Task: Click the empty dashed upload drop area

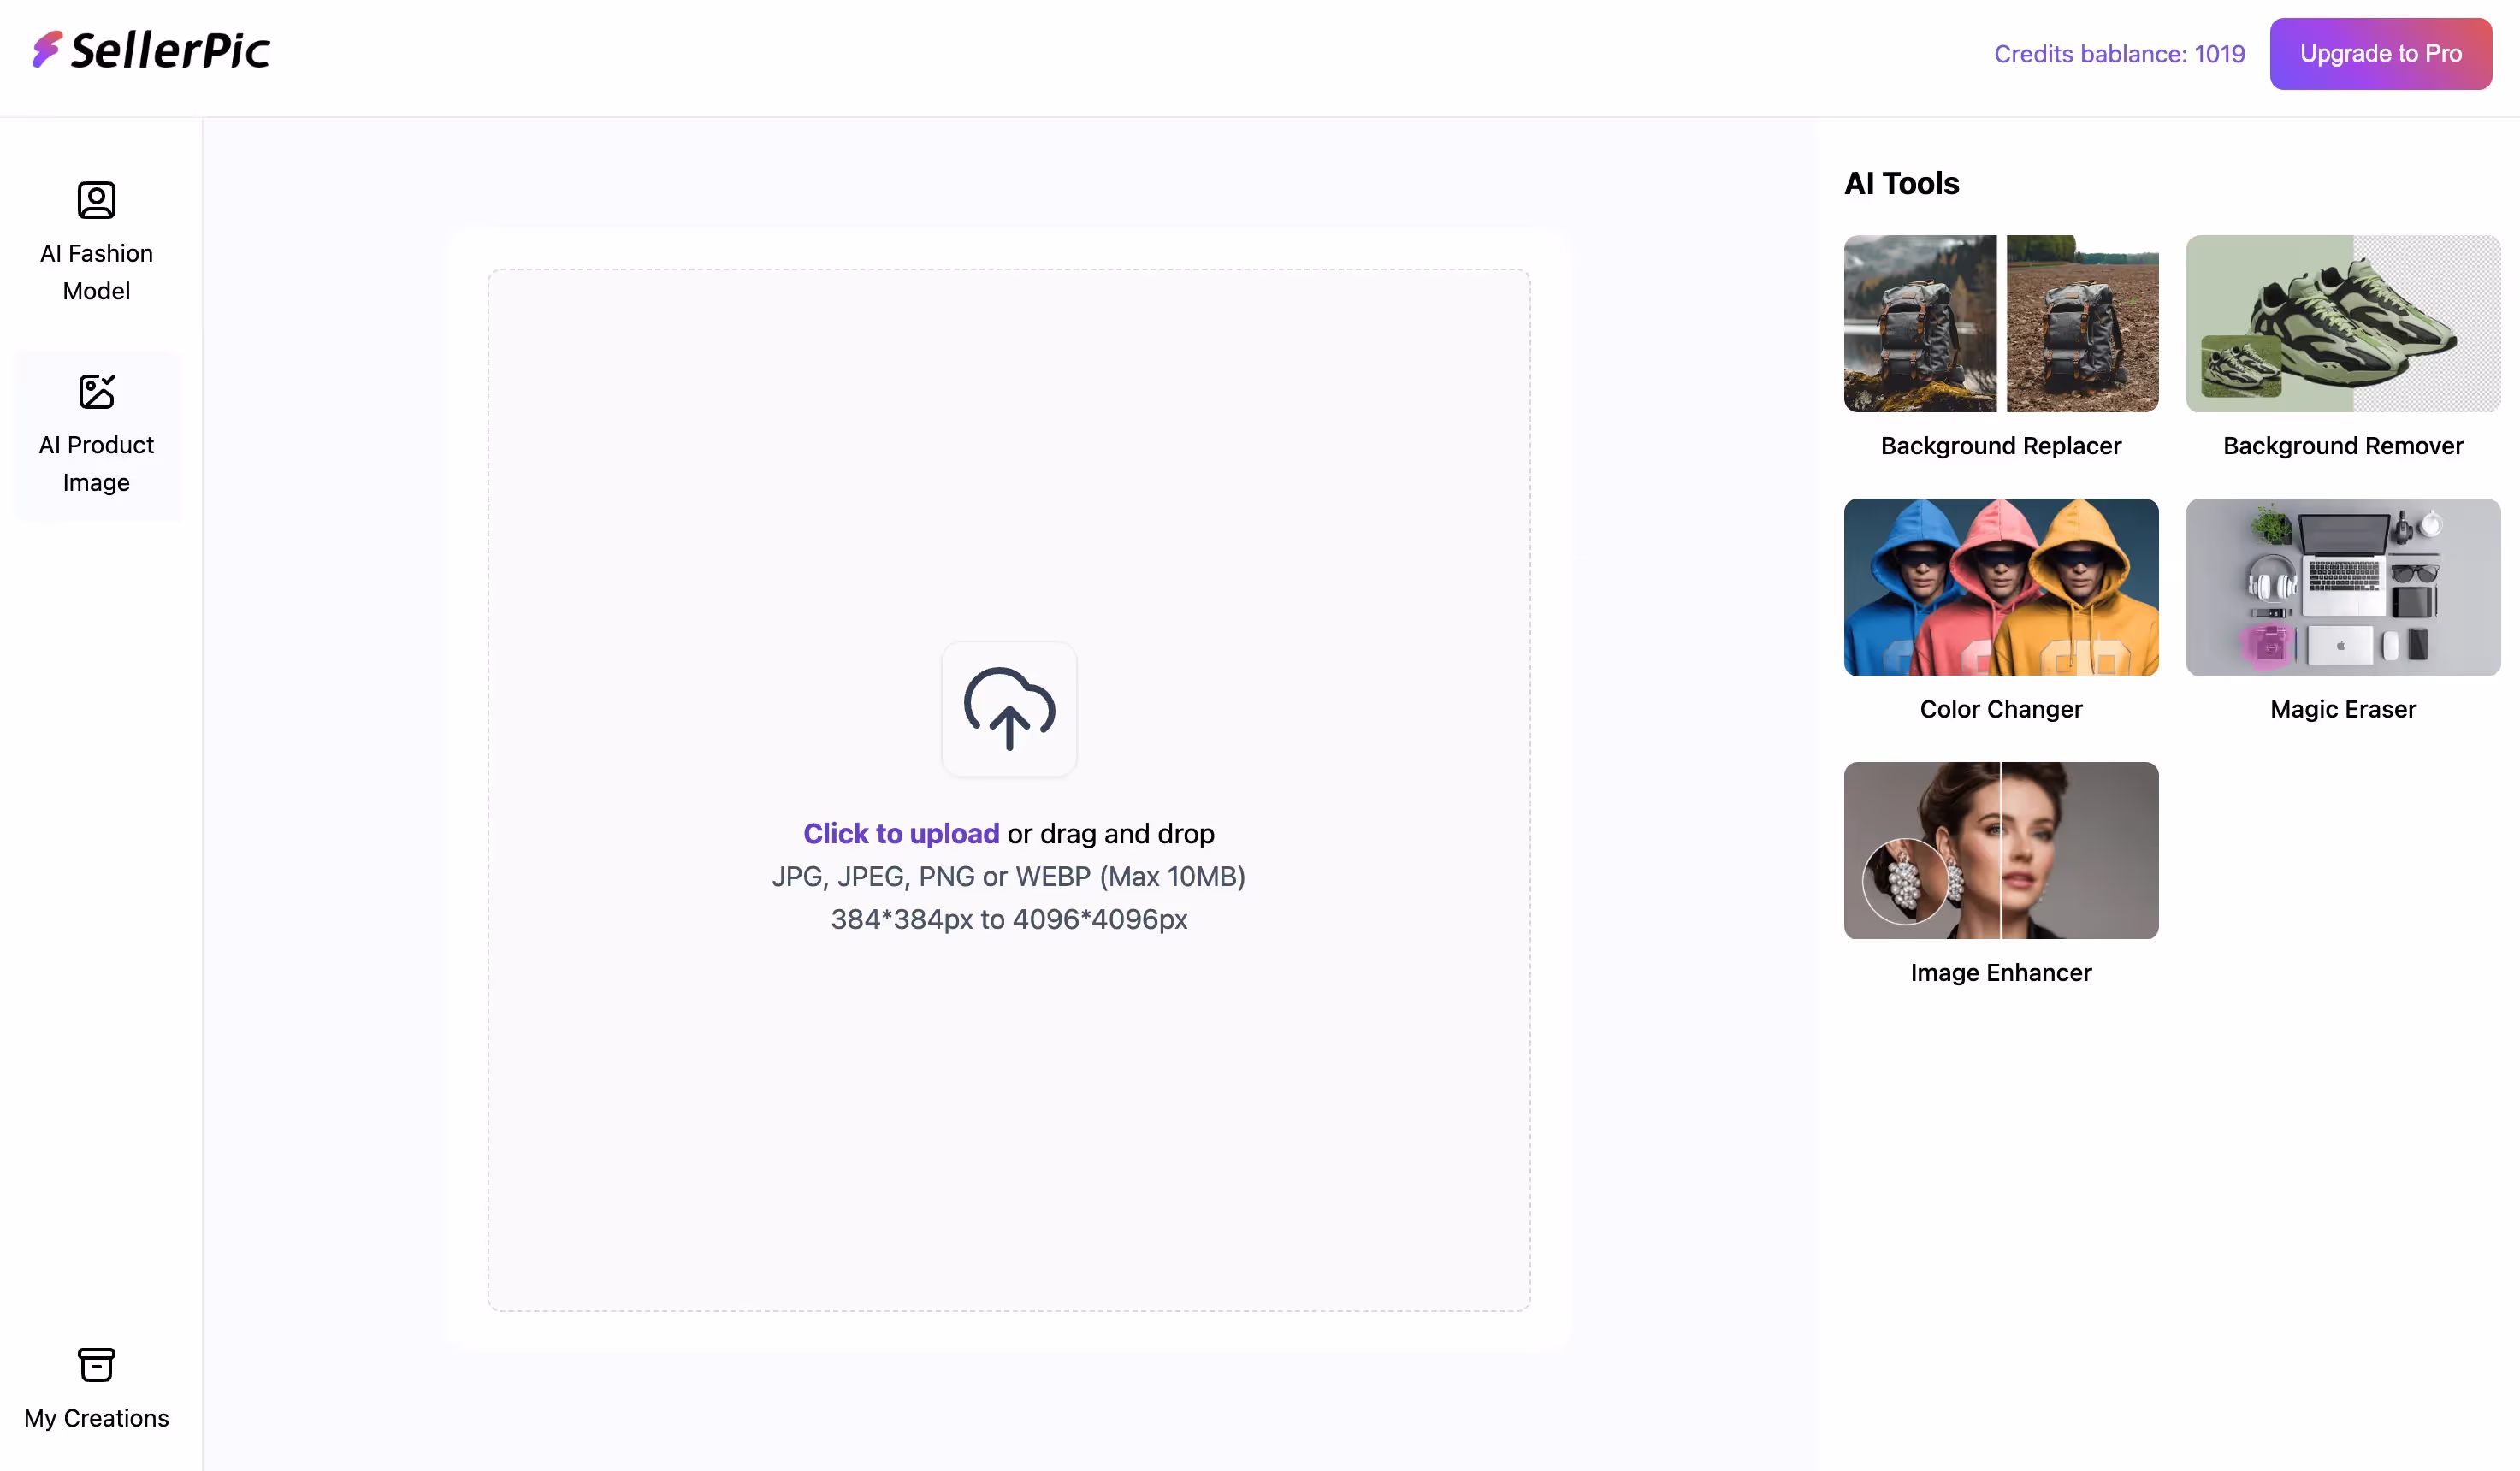Action: 1008,1120
